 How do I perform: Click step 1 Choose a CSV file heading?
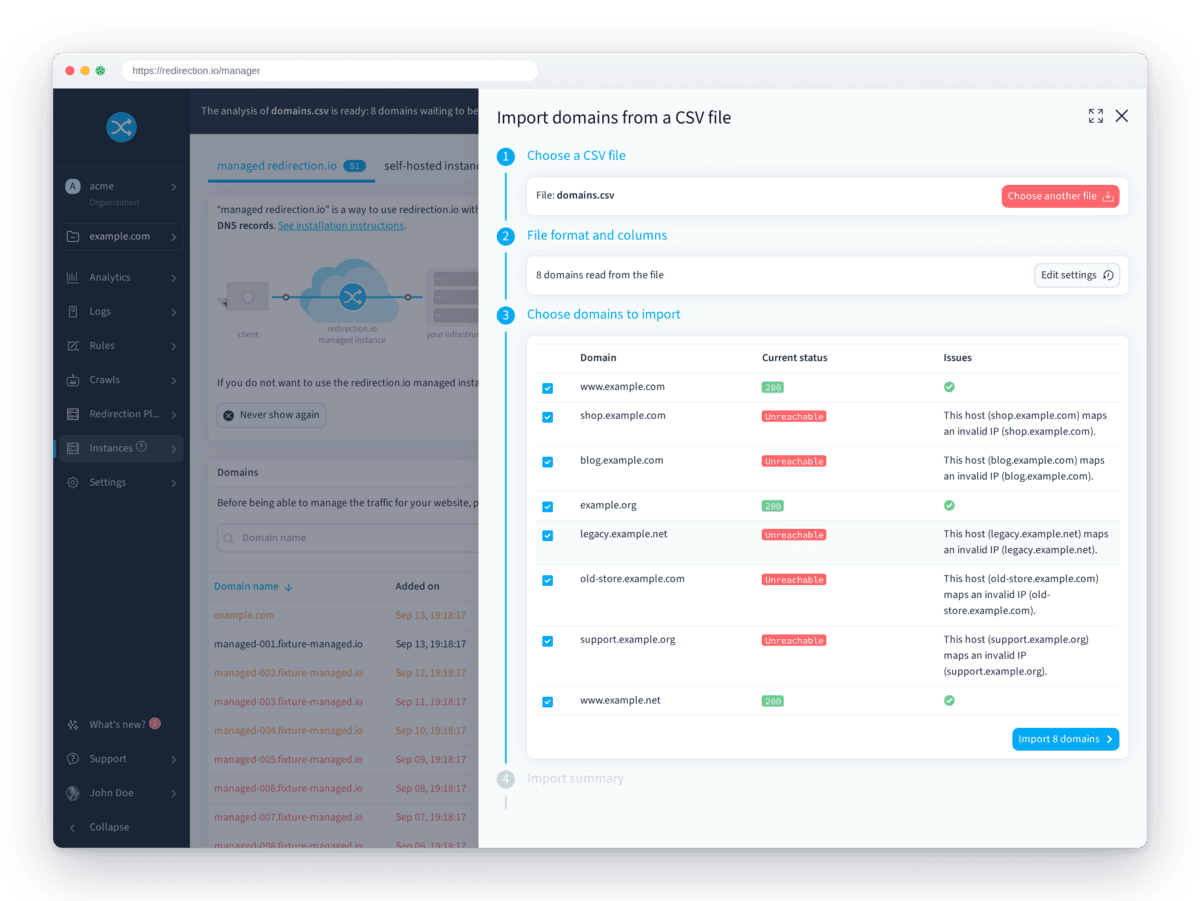[x=576, y=156]
